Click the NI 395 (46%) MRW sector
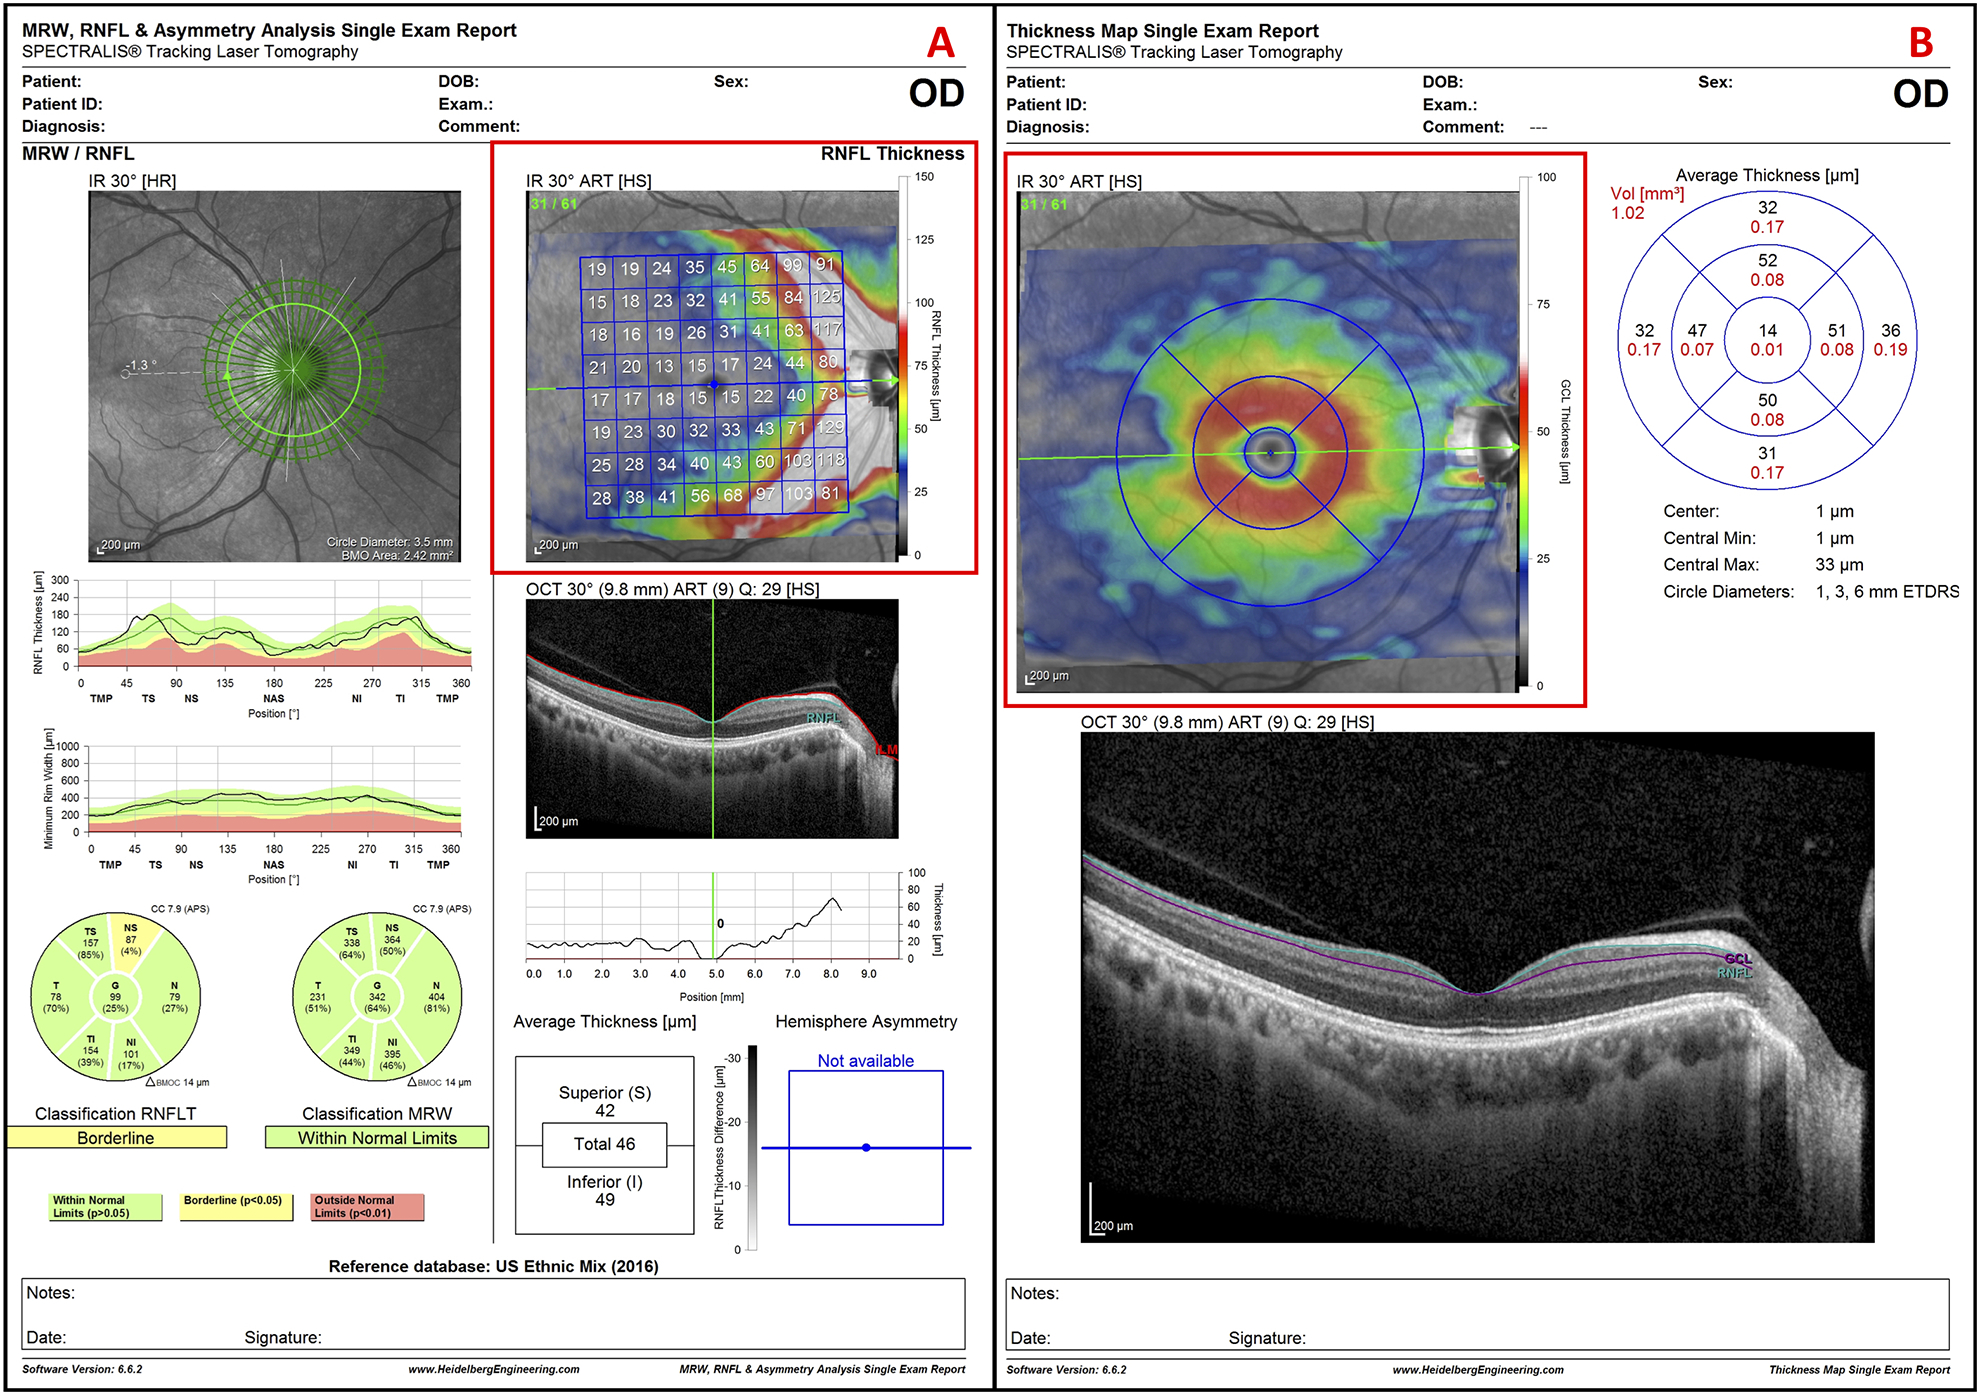The image size is (1980, 1395). coord(393,1054)
